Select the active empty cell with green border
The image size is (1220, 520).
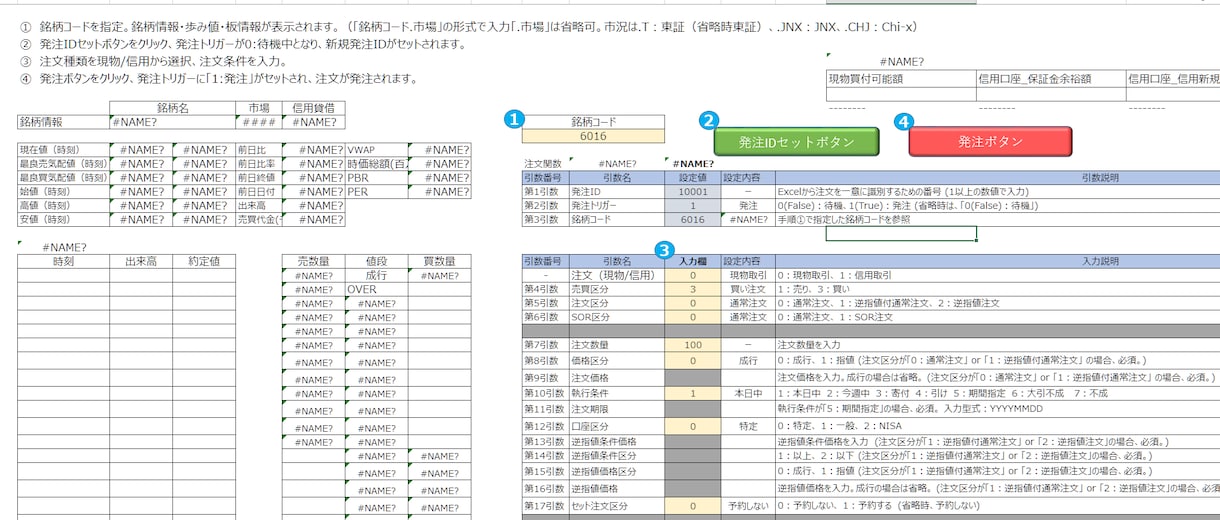point(901,233)
